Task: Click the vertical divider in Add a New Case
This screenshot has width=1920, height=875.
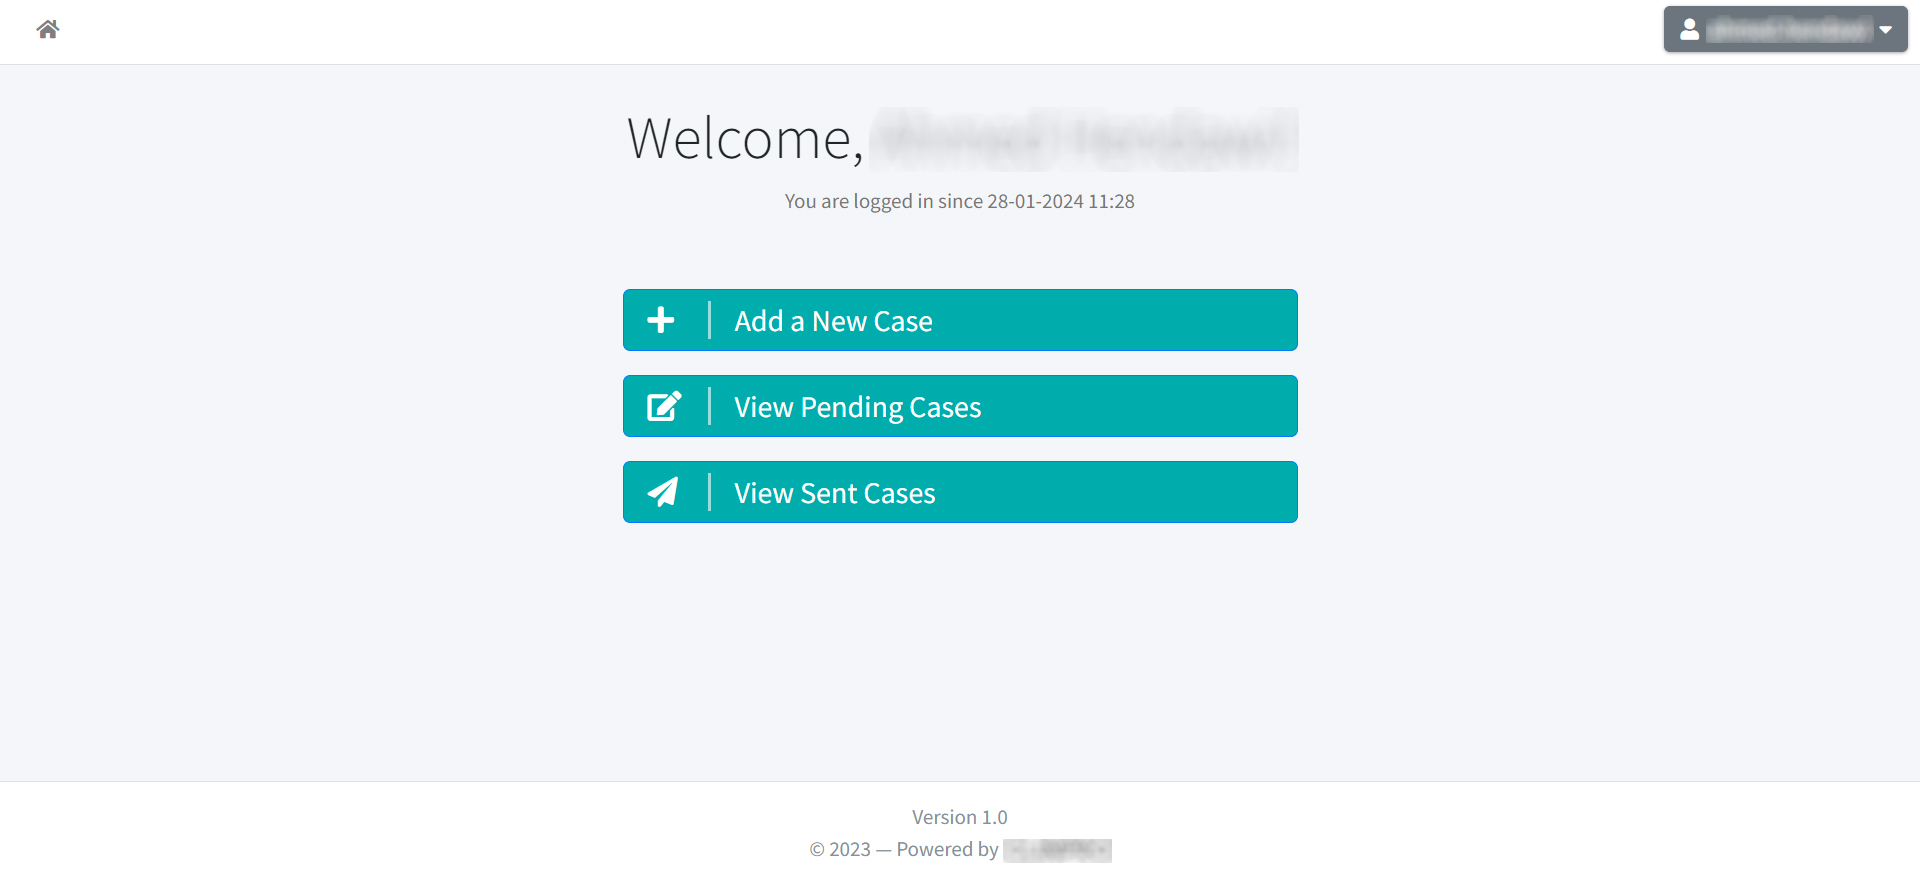Action: 709,320
